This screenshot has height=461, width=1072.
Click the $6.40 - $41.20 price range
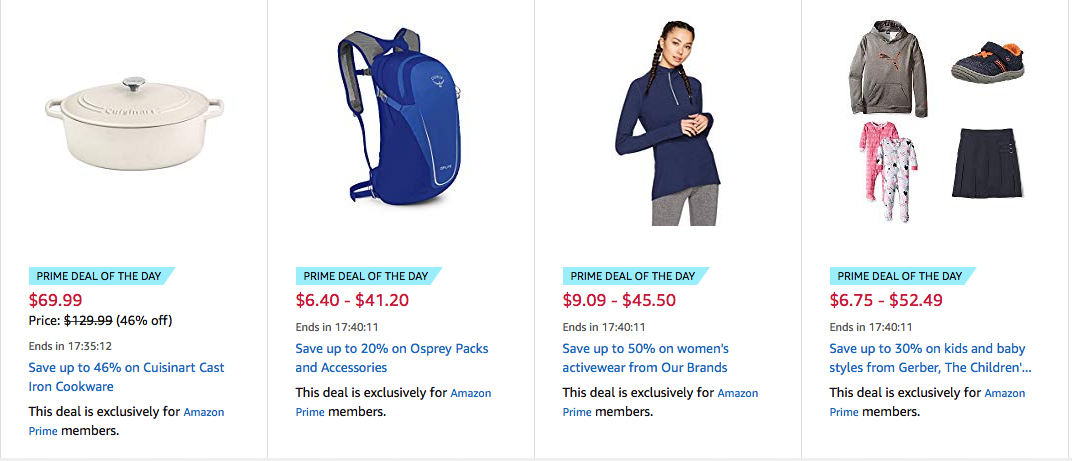coord(352,299)
